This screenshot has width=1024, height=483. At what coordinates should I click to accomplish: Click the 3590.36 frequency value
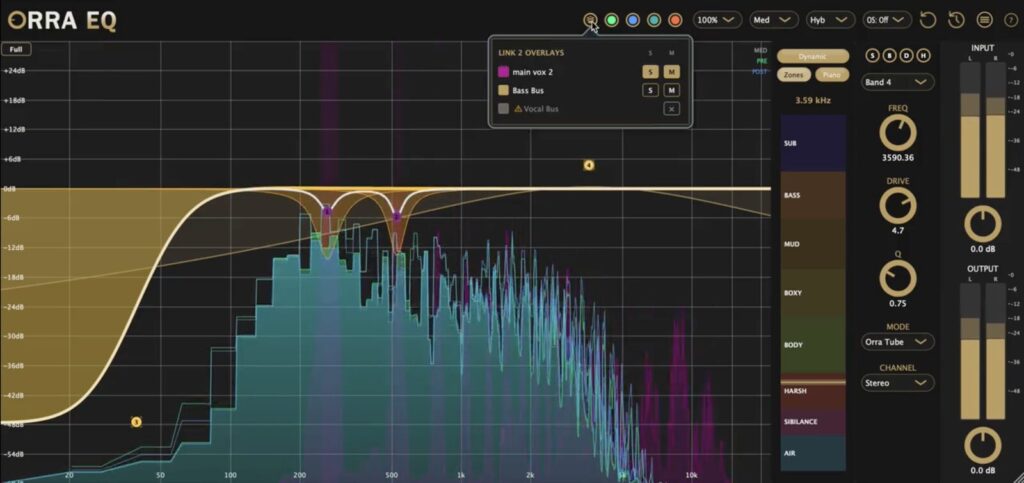[898, 158]
